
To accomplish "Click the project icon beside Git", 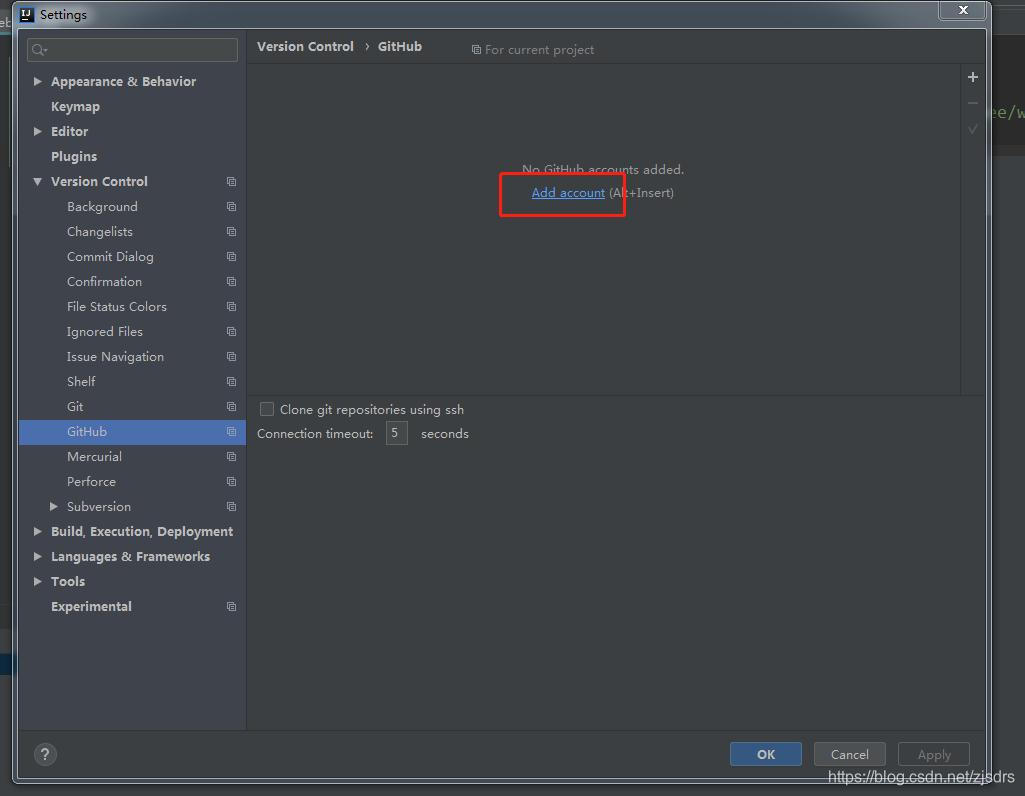I will tap(231, 406).
